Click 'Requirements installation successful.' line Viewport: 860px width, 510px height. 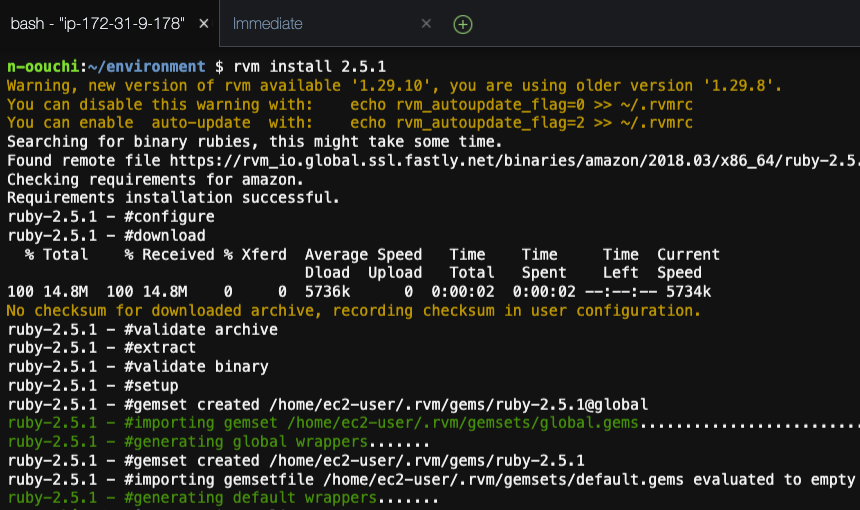[173, 197]
